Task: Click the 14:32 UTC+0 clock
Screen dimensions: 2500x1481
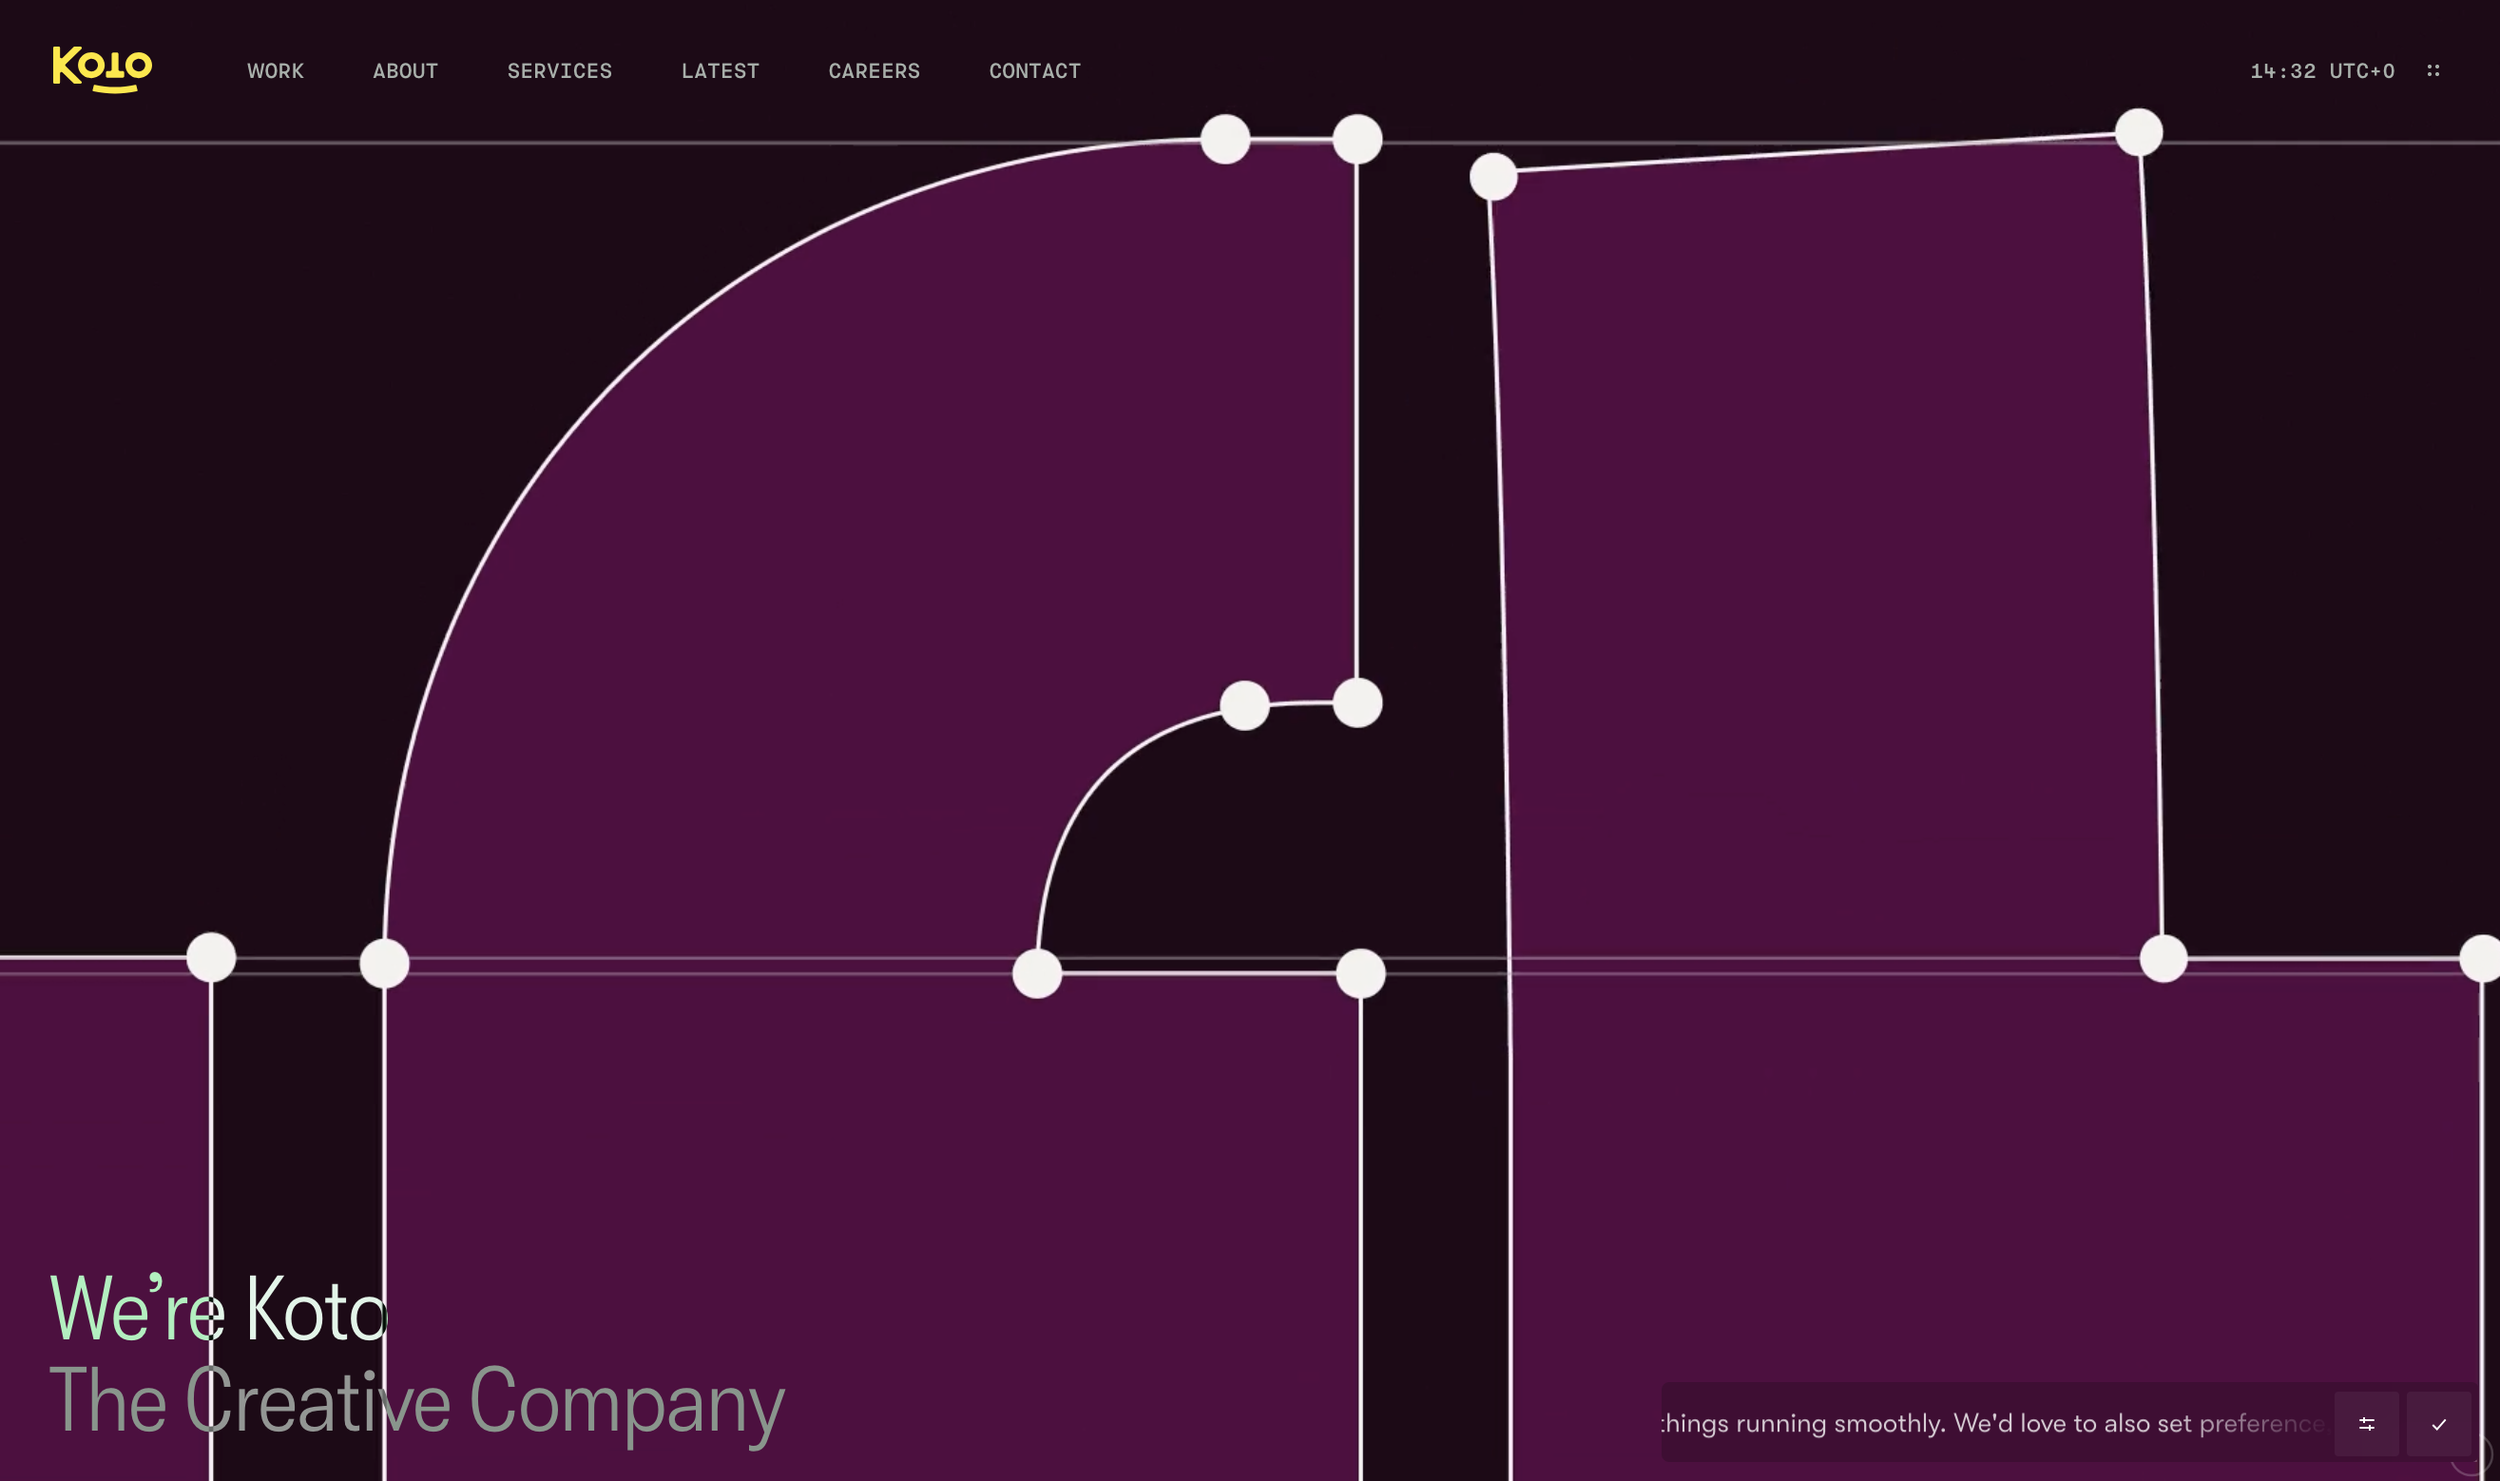Action: point(2321,71)
